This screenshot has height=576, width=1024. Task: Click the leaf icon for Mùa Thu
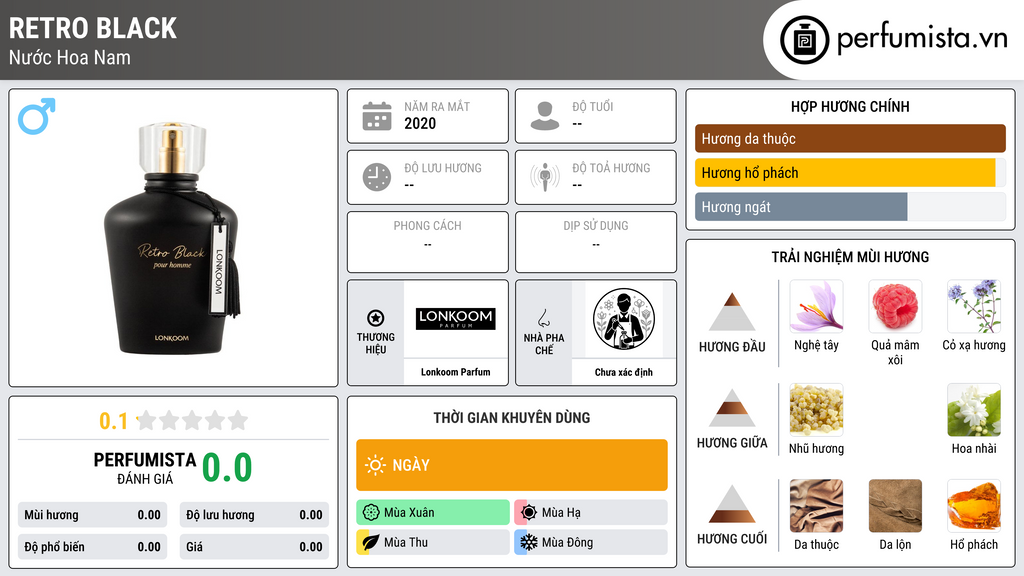pos(371,542)
